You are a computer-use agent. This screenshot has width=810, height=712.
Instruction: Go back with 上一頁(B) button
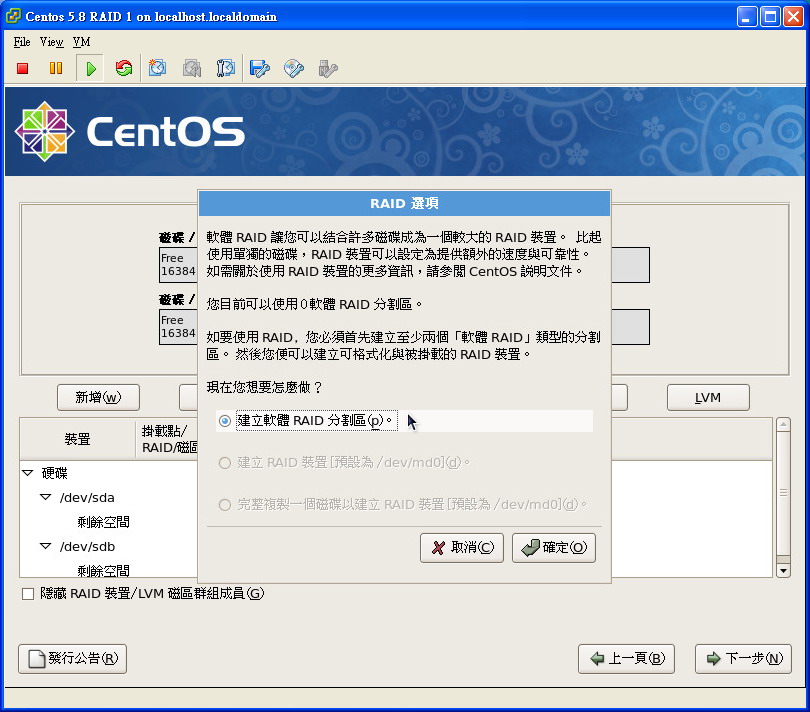(x=627, y=659)
